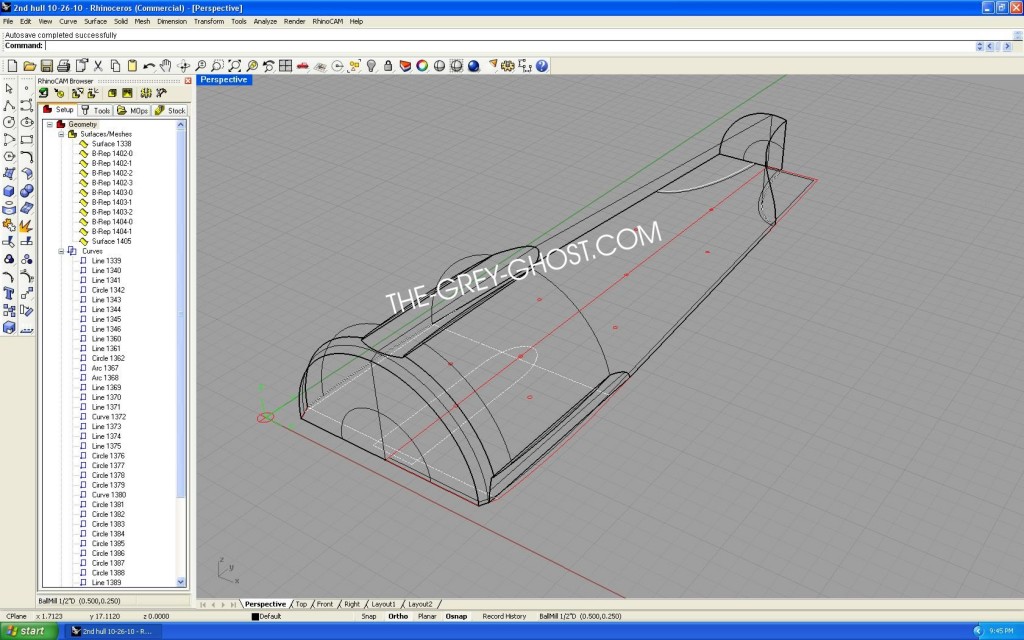Switch to the Stock tab

(x=170, y=110)
